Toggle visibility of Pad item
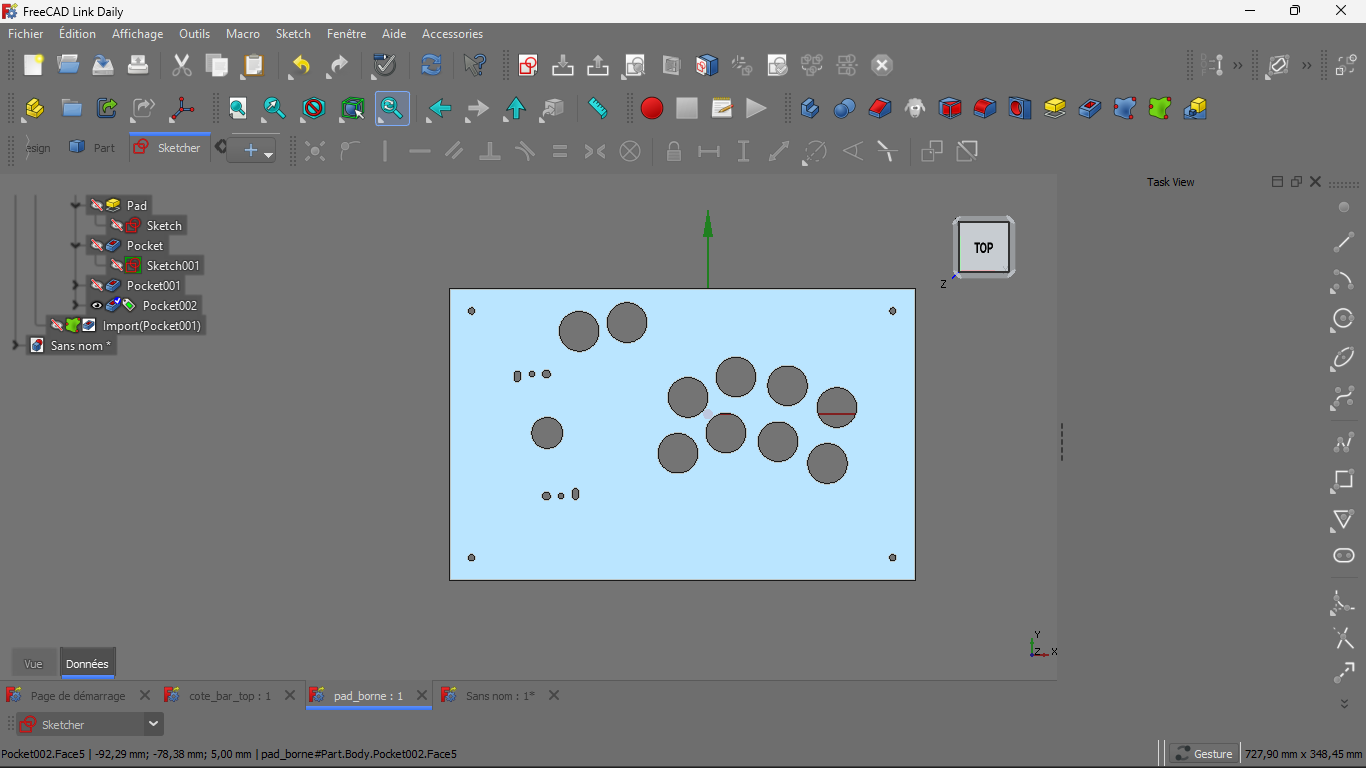 tap(96, 205)
